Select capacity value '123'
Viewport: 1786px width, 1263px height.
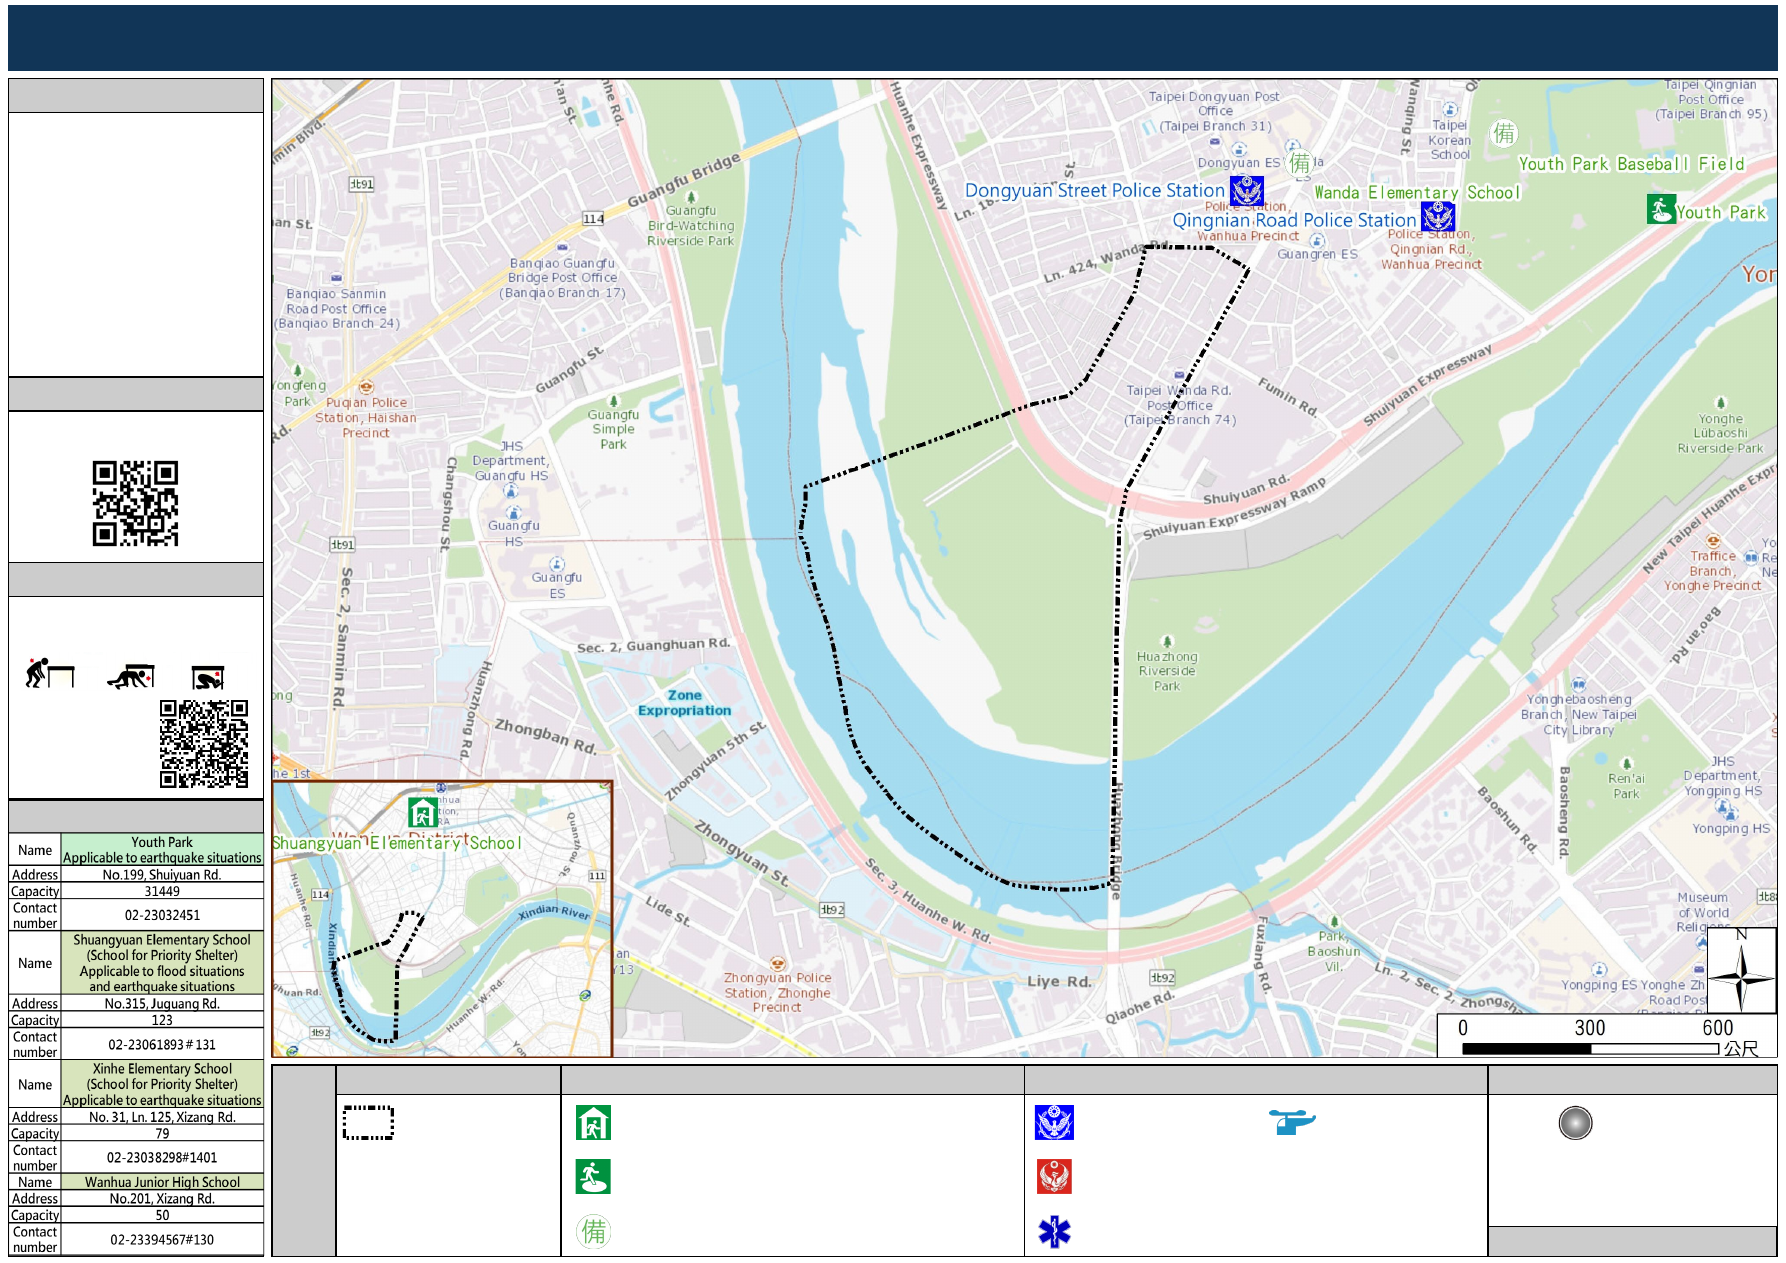162,1020
